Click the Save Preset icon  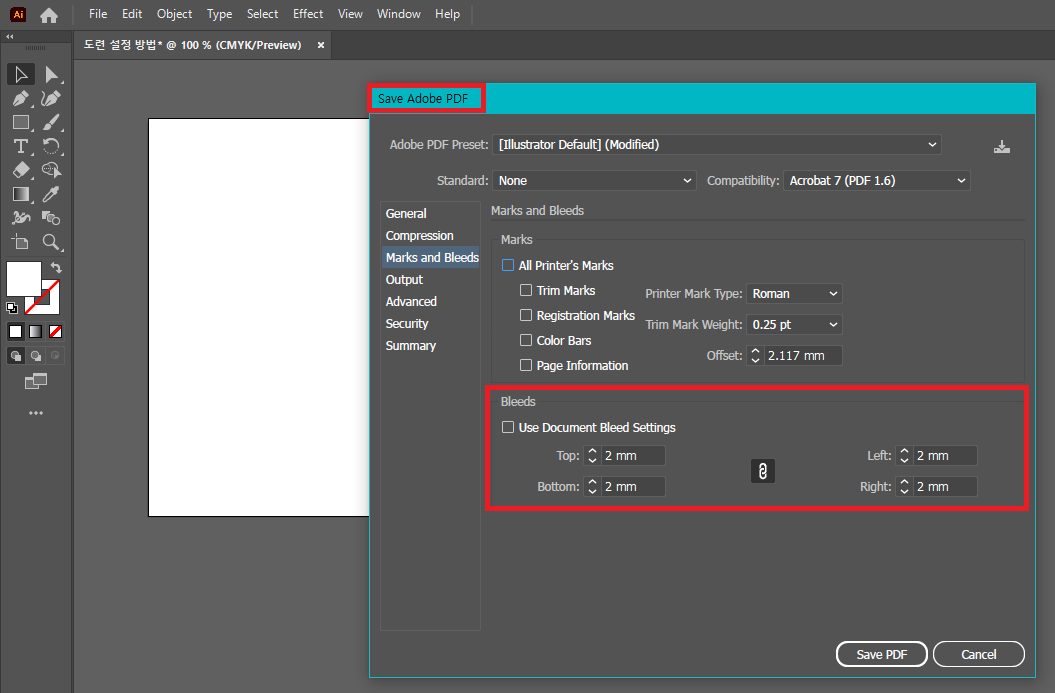(1001, 146)
